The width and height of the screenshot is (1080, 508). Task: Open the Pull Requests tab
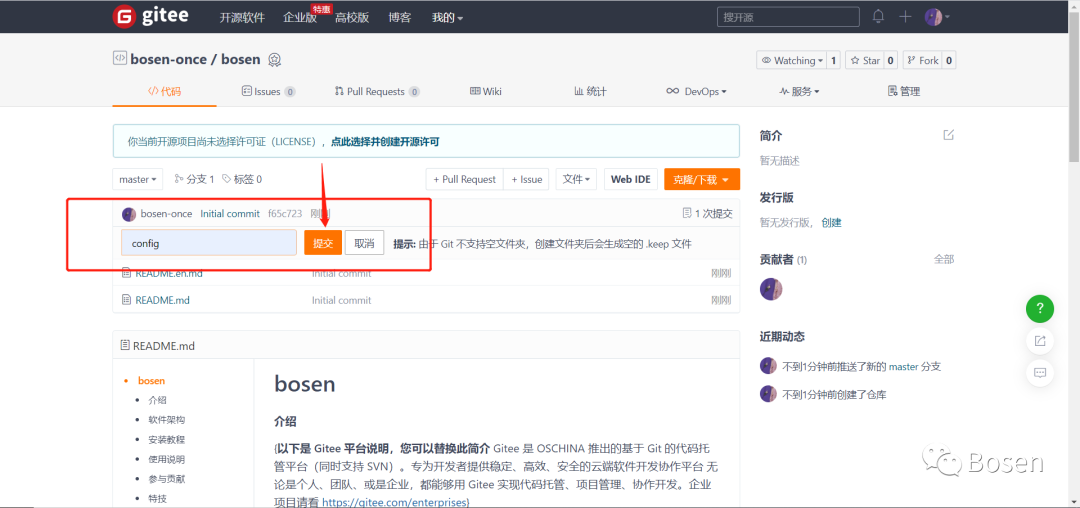click(377, 92)
